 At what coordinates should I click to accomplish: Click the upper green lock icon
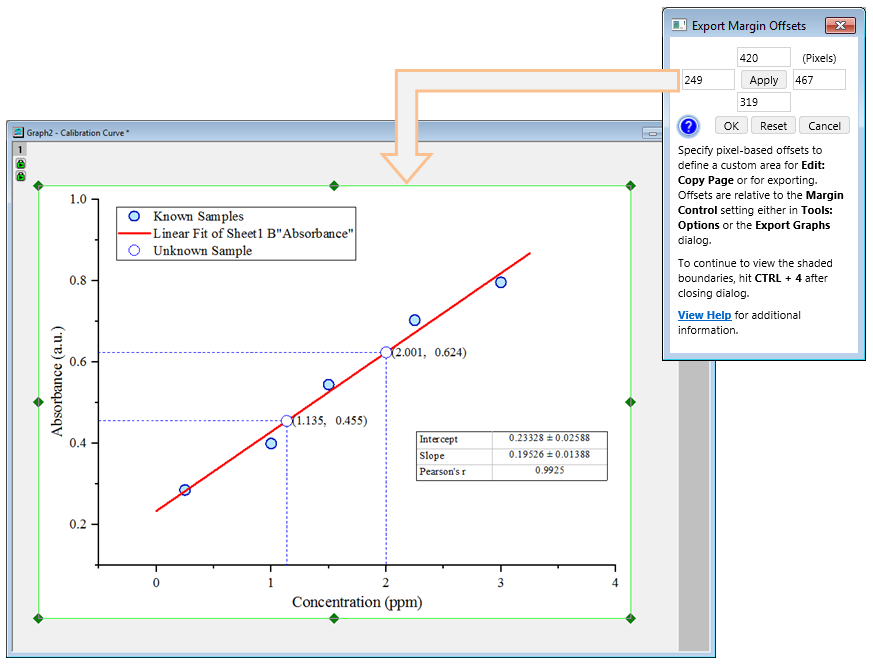tap(20, 163)
